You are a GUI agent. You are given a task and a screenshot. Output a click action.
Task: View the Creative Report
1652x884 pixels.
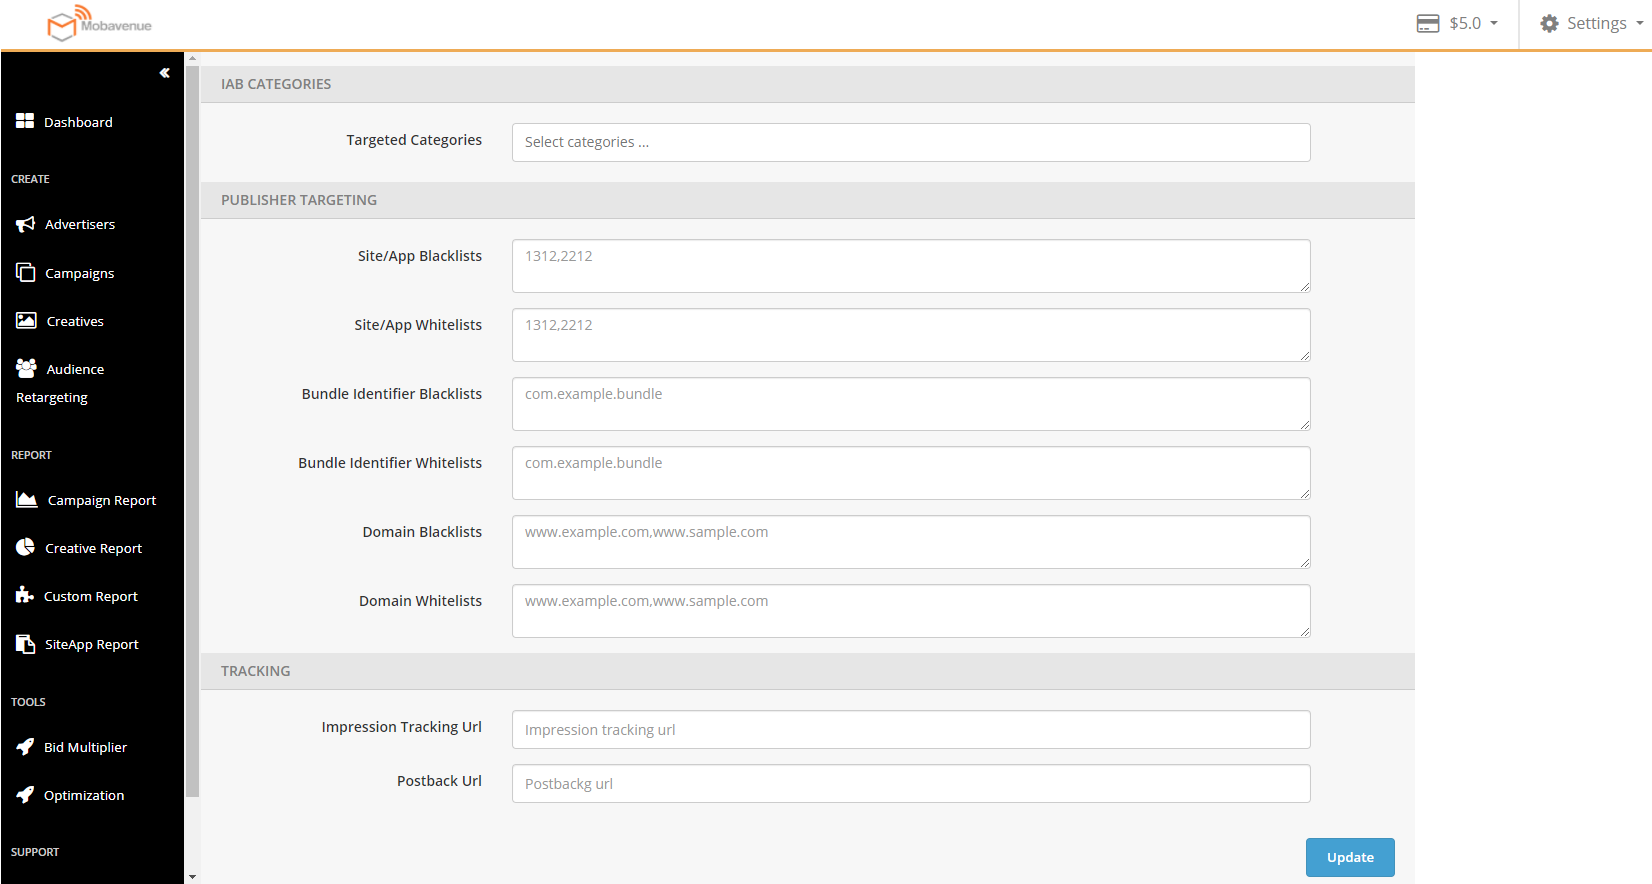(93, 548)
